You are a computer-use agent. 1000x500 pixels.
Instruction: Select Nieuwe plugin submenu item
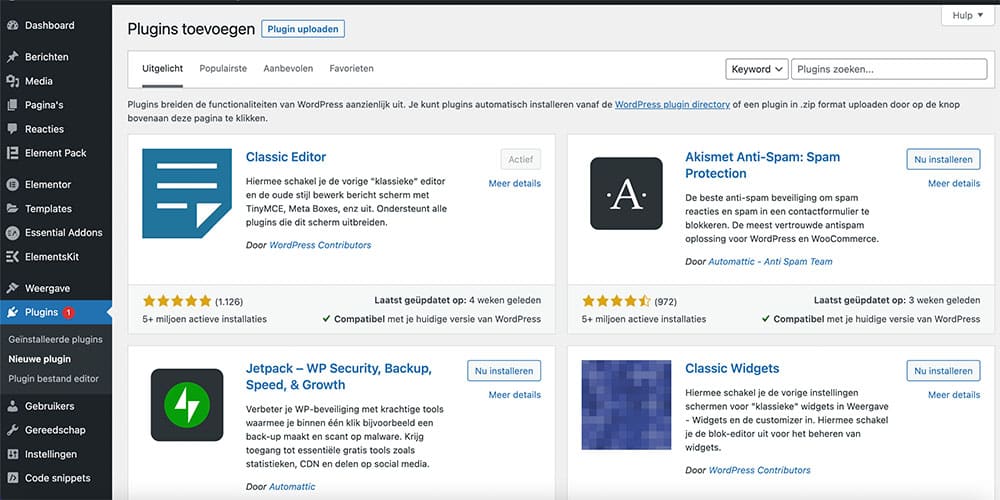coord(40,359)
